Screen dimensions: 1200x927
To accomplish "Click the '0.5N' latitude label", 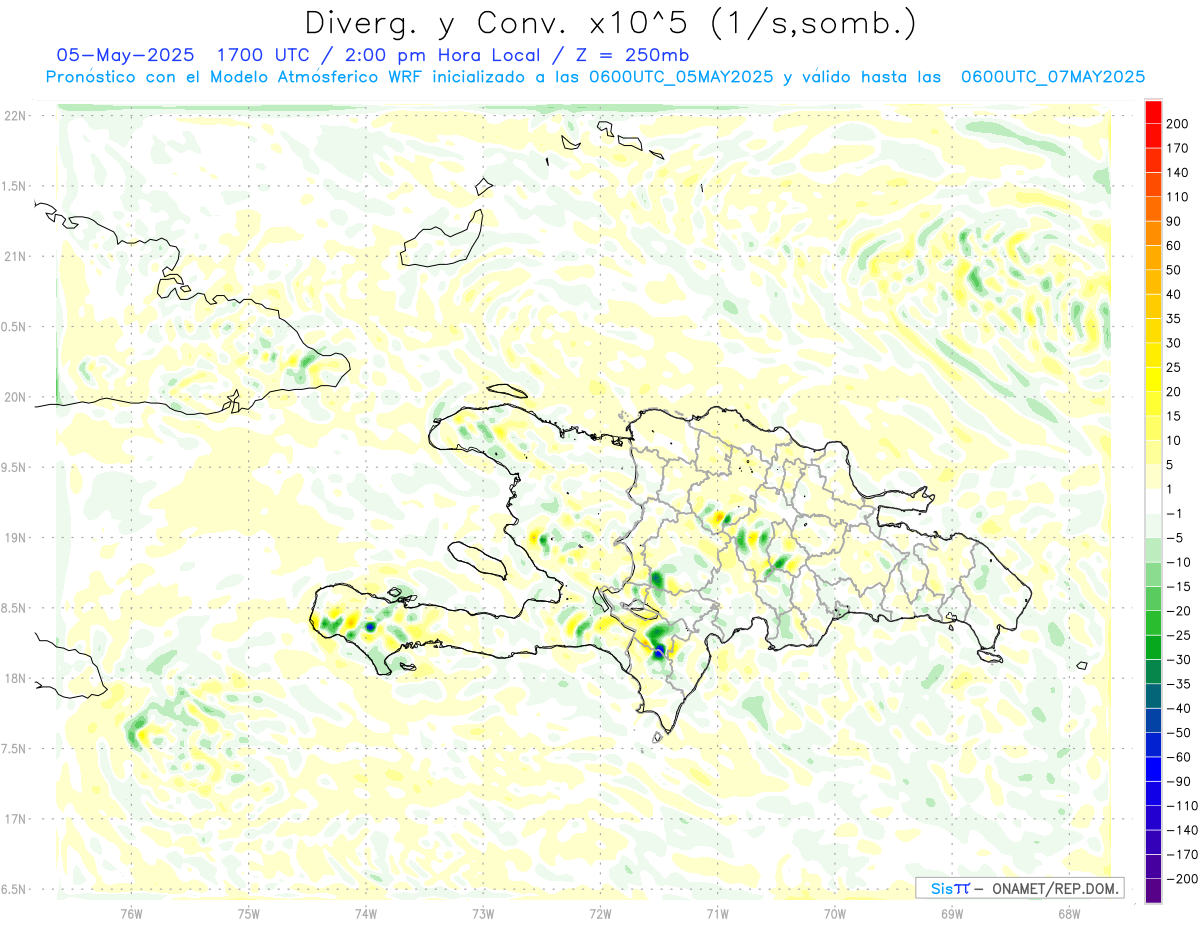I will click(x=14, y=326).
